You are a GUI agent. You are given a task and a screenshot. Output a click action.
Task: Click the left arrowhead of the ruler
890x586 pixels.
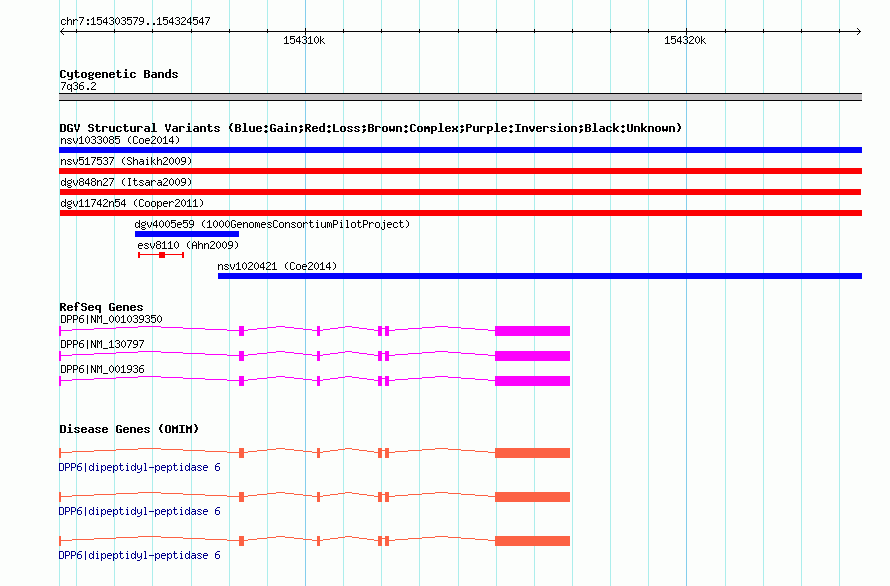pos(62,31)
